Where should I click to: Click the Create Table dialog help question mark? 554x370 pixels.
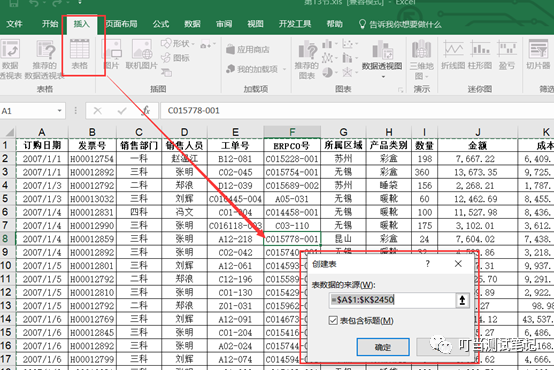click(428, 264)
